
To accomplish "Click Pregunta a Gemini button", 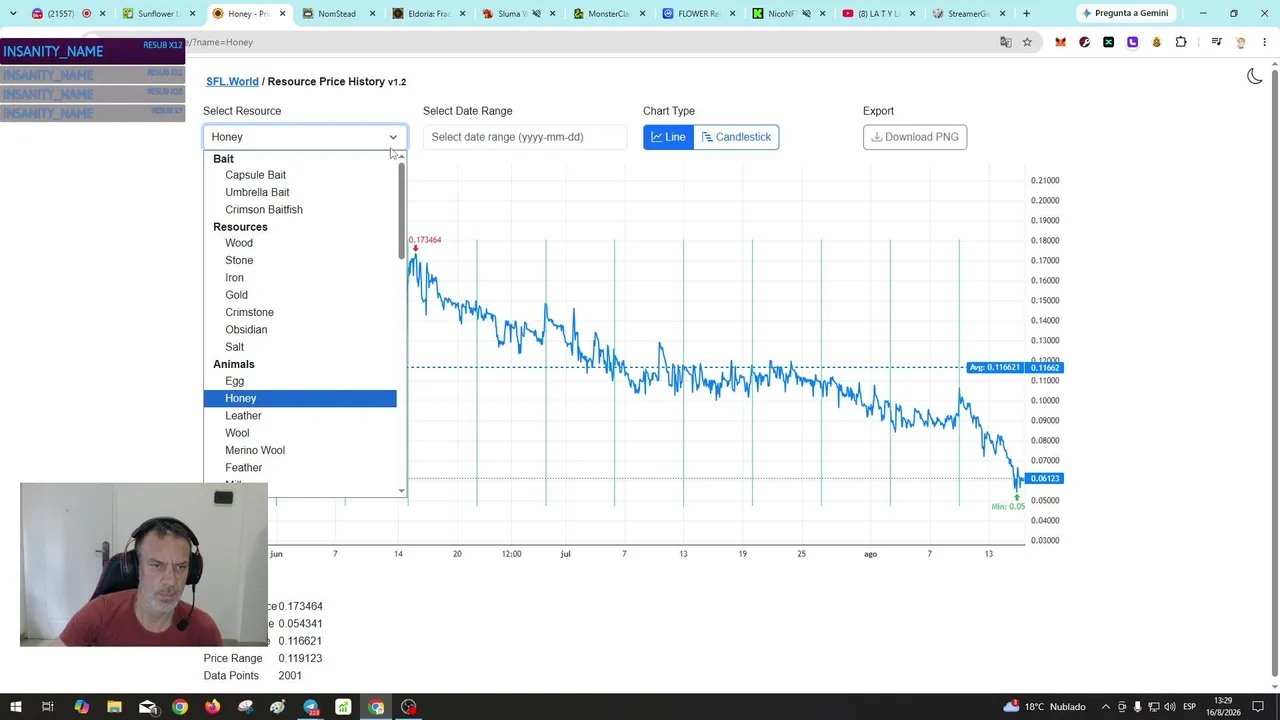I will coord(1124,14).
